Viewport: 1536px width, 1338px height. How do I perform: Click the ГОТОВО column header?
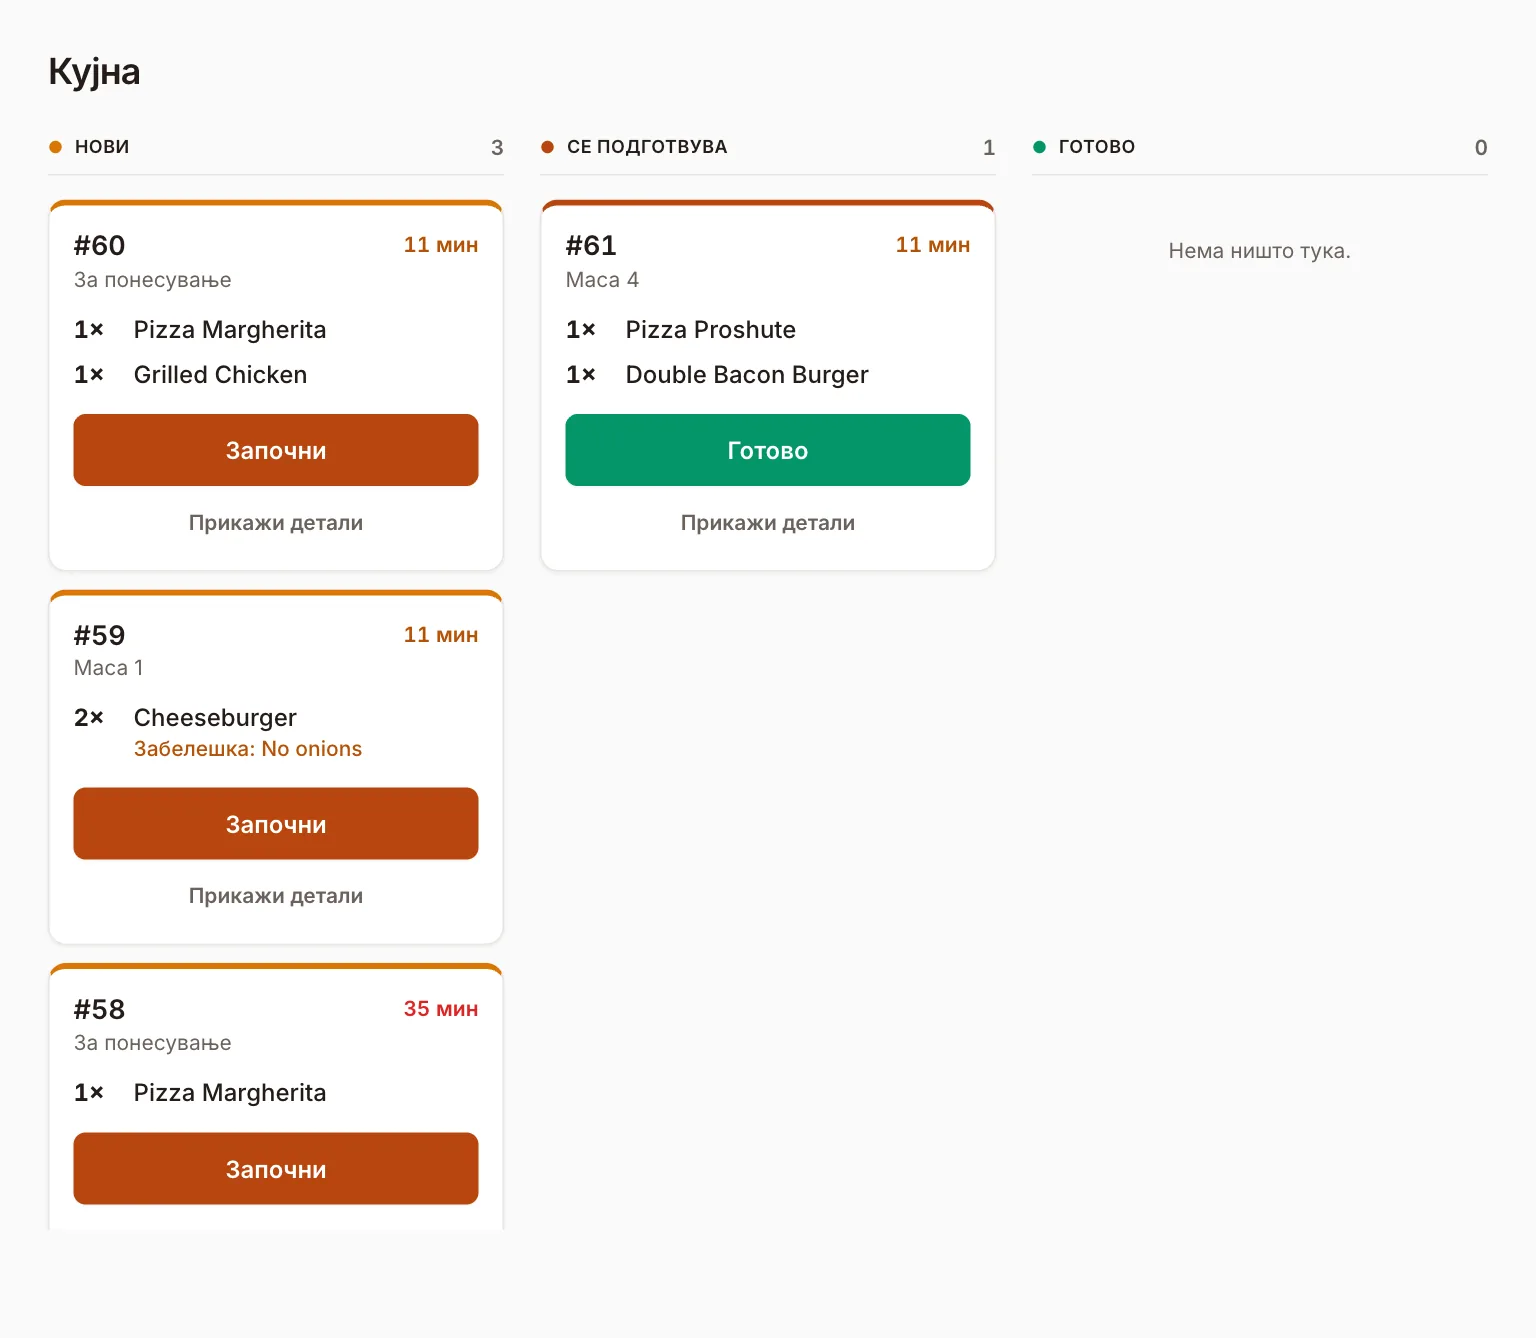point(1097,147)
